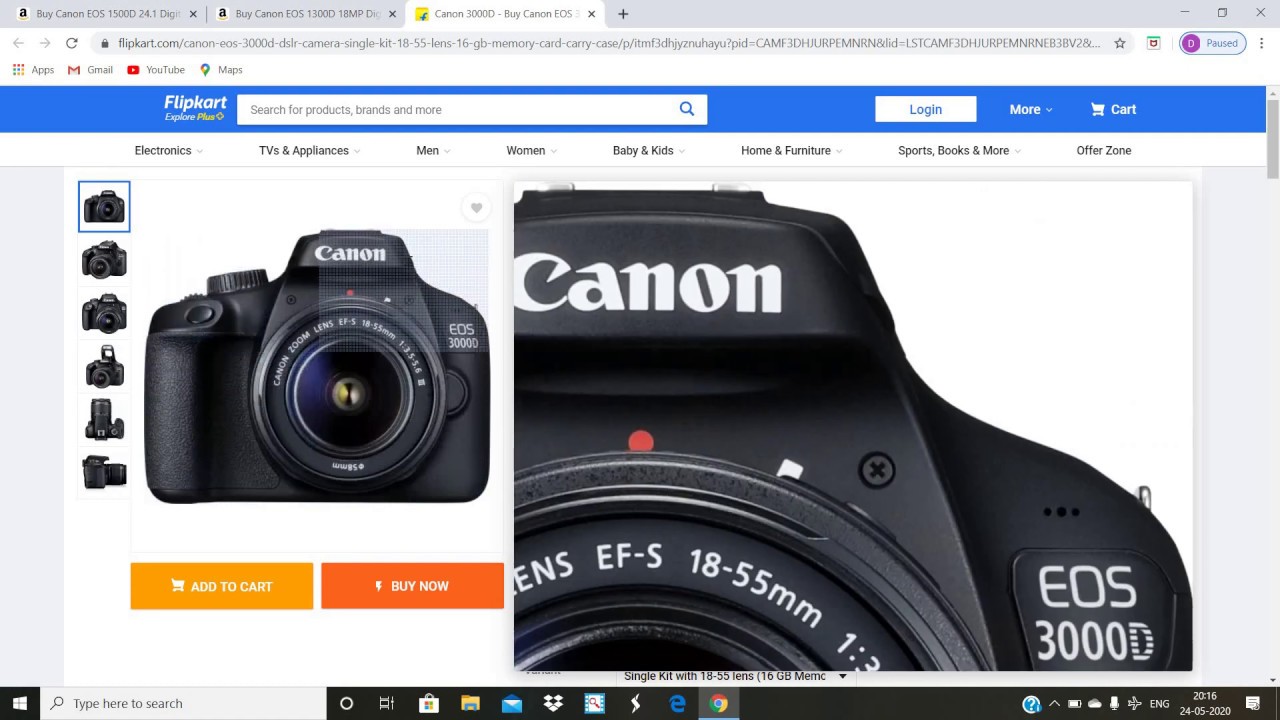1280x720 pixels.
Task: Click ADD TO CART button
Action: point(222,586)
